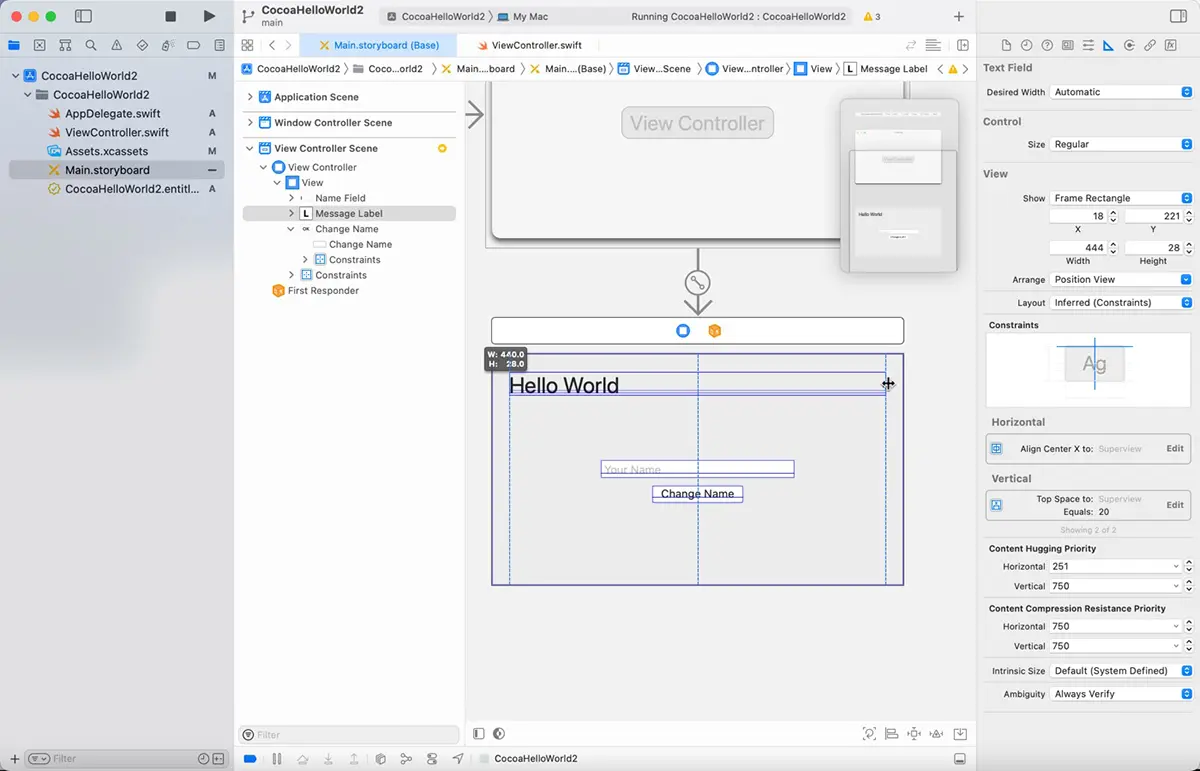This screenshot has height=771, width=1200.
Task: Open the Debug navigator
Action: tap(168, 45)
